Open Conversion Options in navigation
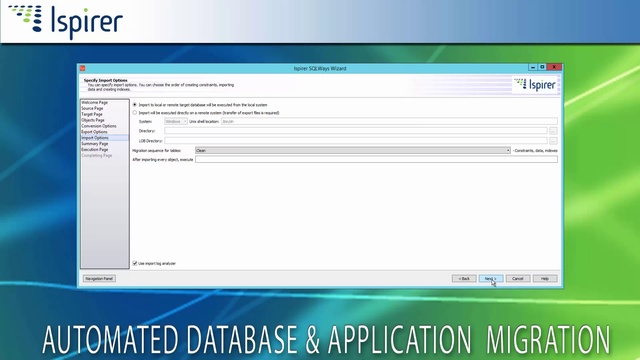 pos(99,126)
